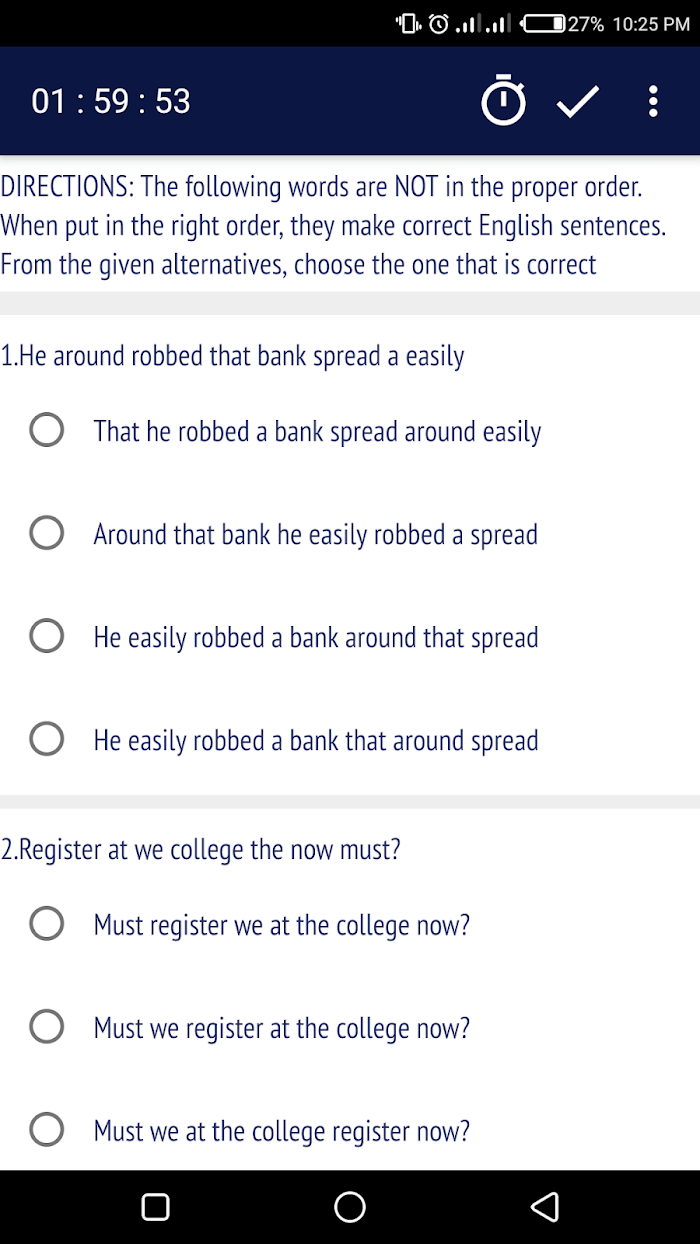The image size is (700, 1244).
Task: Tap the alarm clock status icon
Action: [x=438, y=23]
